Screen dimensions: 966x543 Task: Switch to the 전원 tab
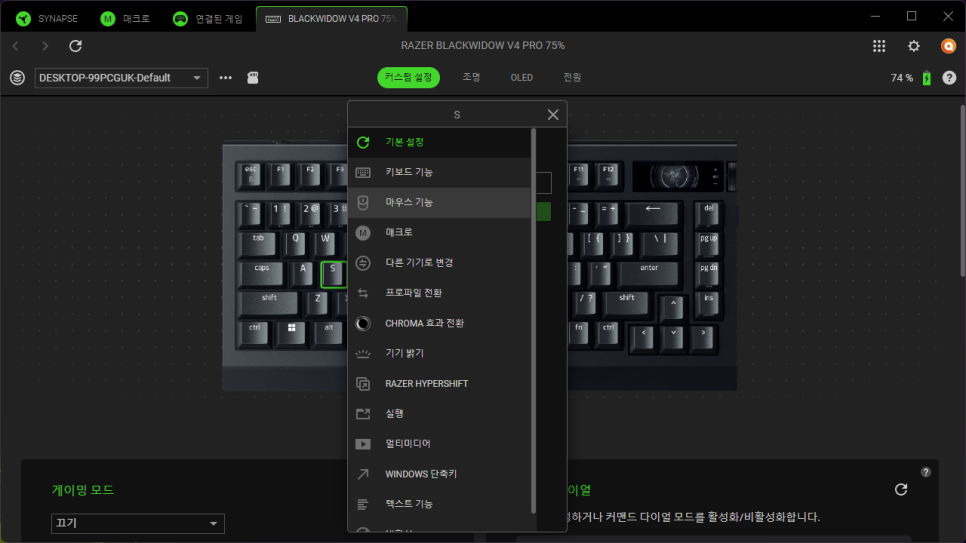(572, 78)
